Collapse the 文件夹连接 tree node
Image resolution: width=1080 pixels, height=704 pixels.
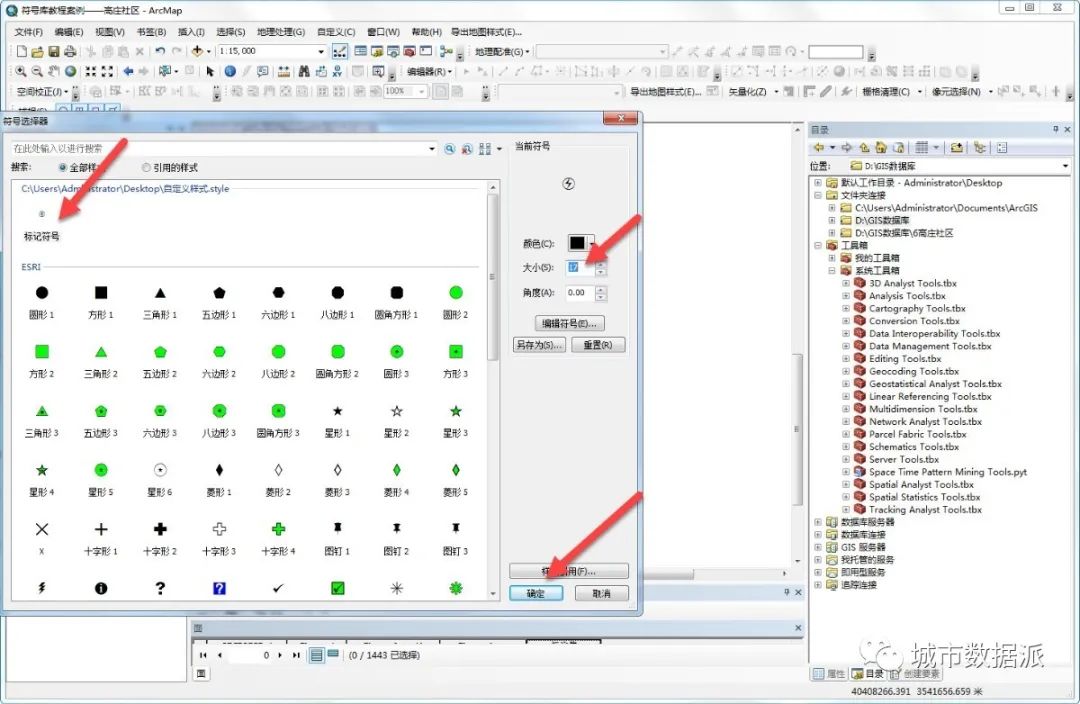click(x=818, y=195)
